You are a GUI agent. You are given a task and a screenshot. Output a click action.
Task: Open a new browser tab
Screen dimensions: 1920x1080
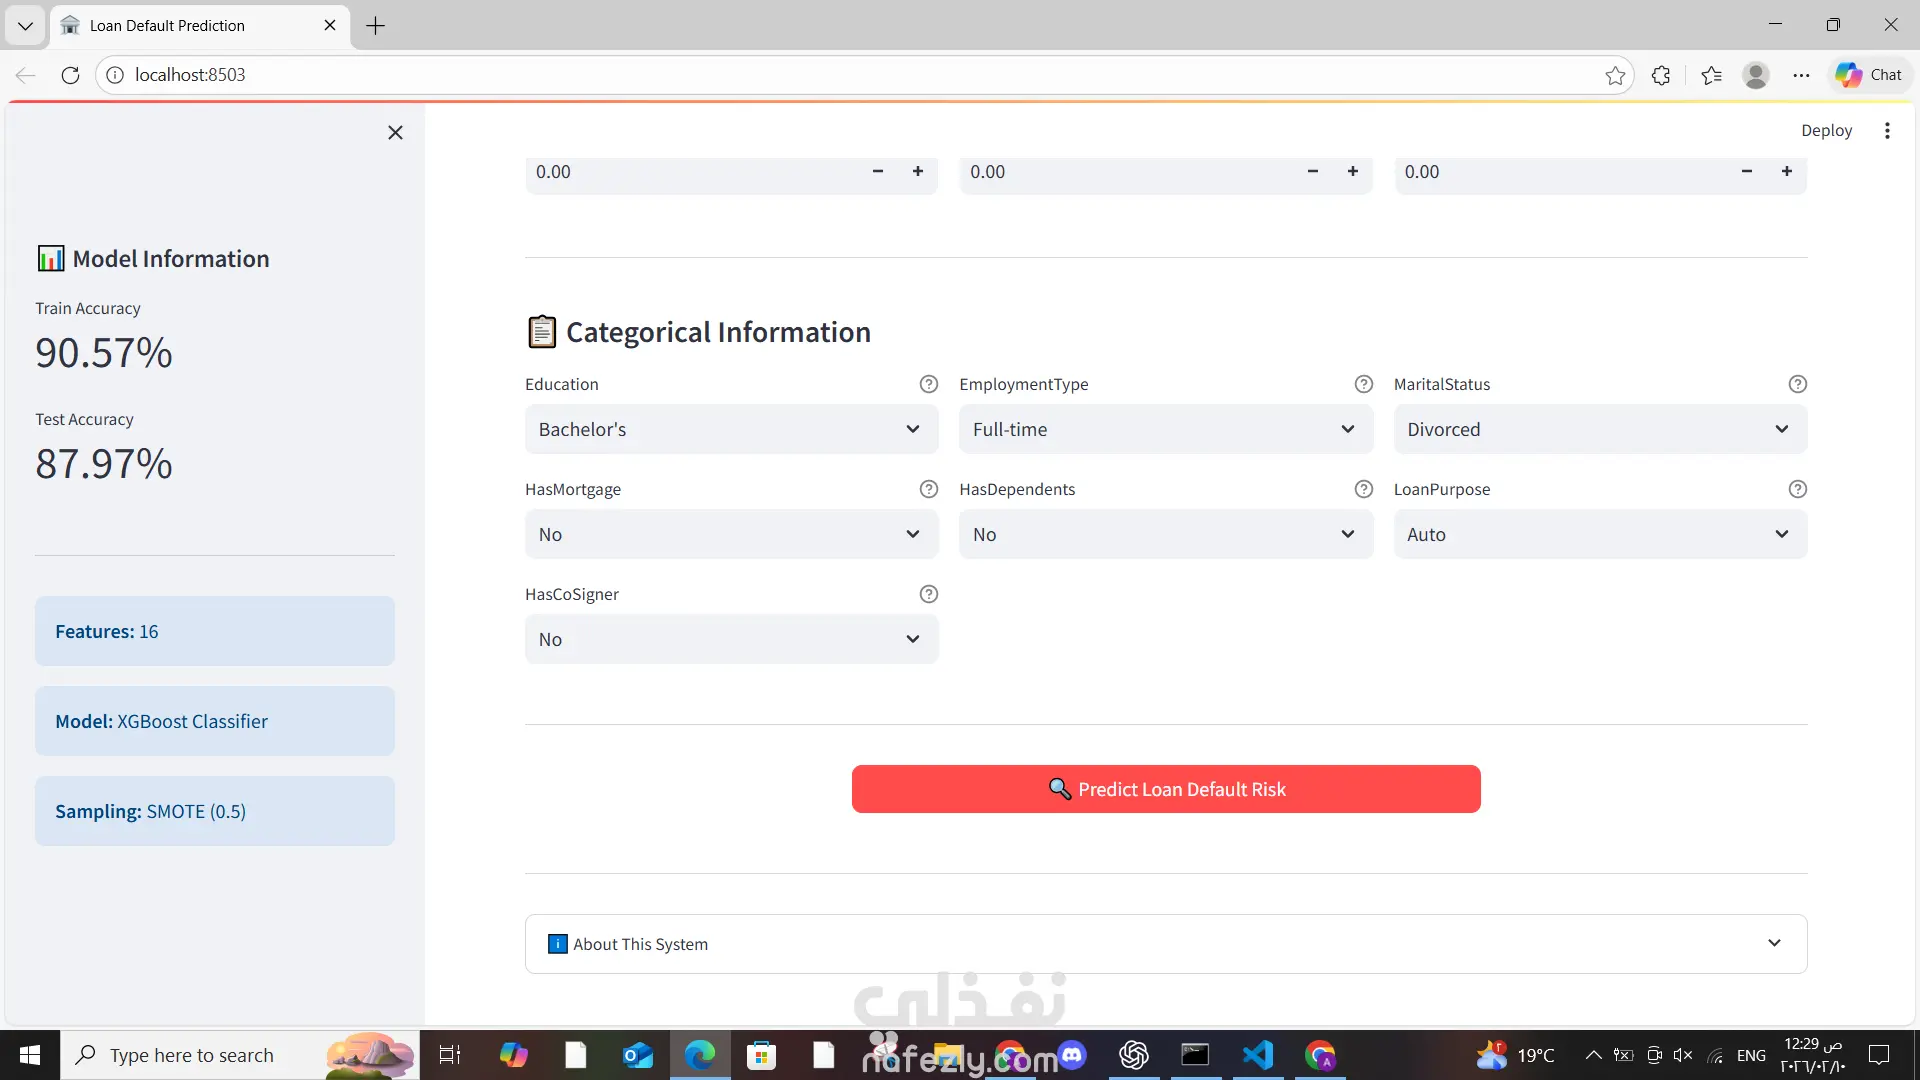point(375,26)
